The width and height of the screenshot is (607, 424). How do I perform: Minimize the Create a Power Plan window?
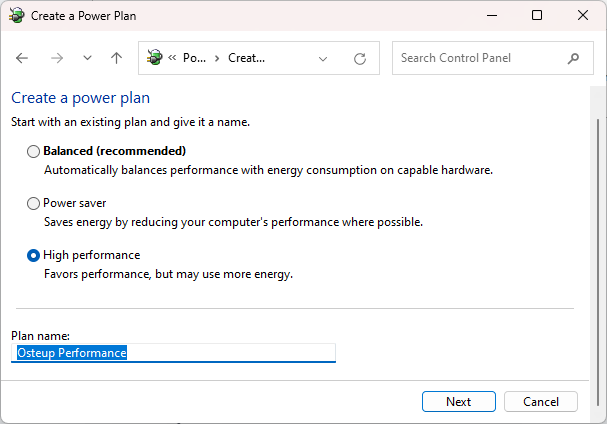pos(491,15)
